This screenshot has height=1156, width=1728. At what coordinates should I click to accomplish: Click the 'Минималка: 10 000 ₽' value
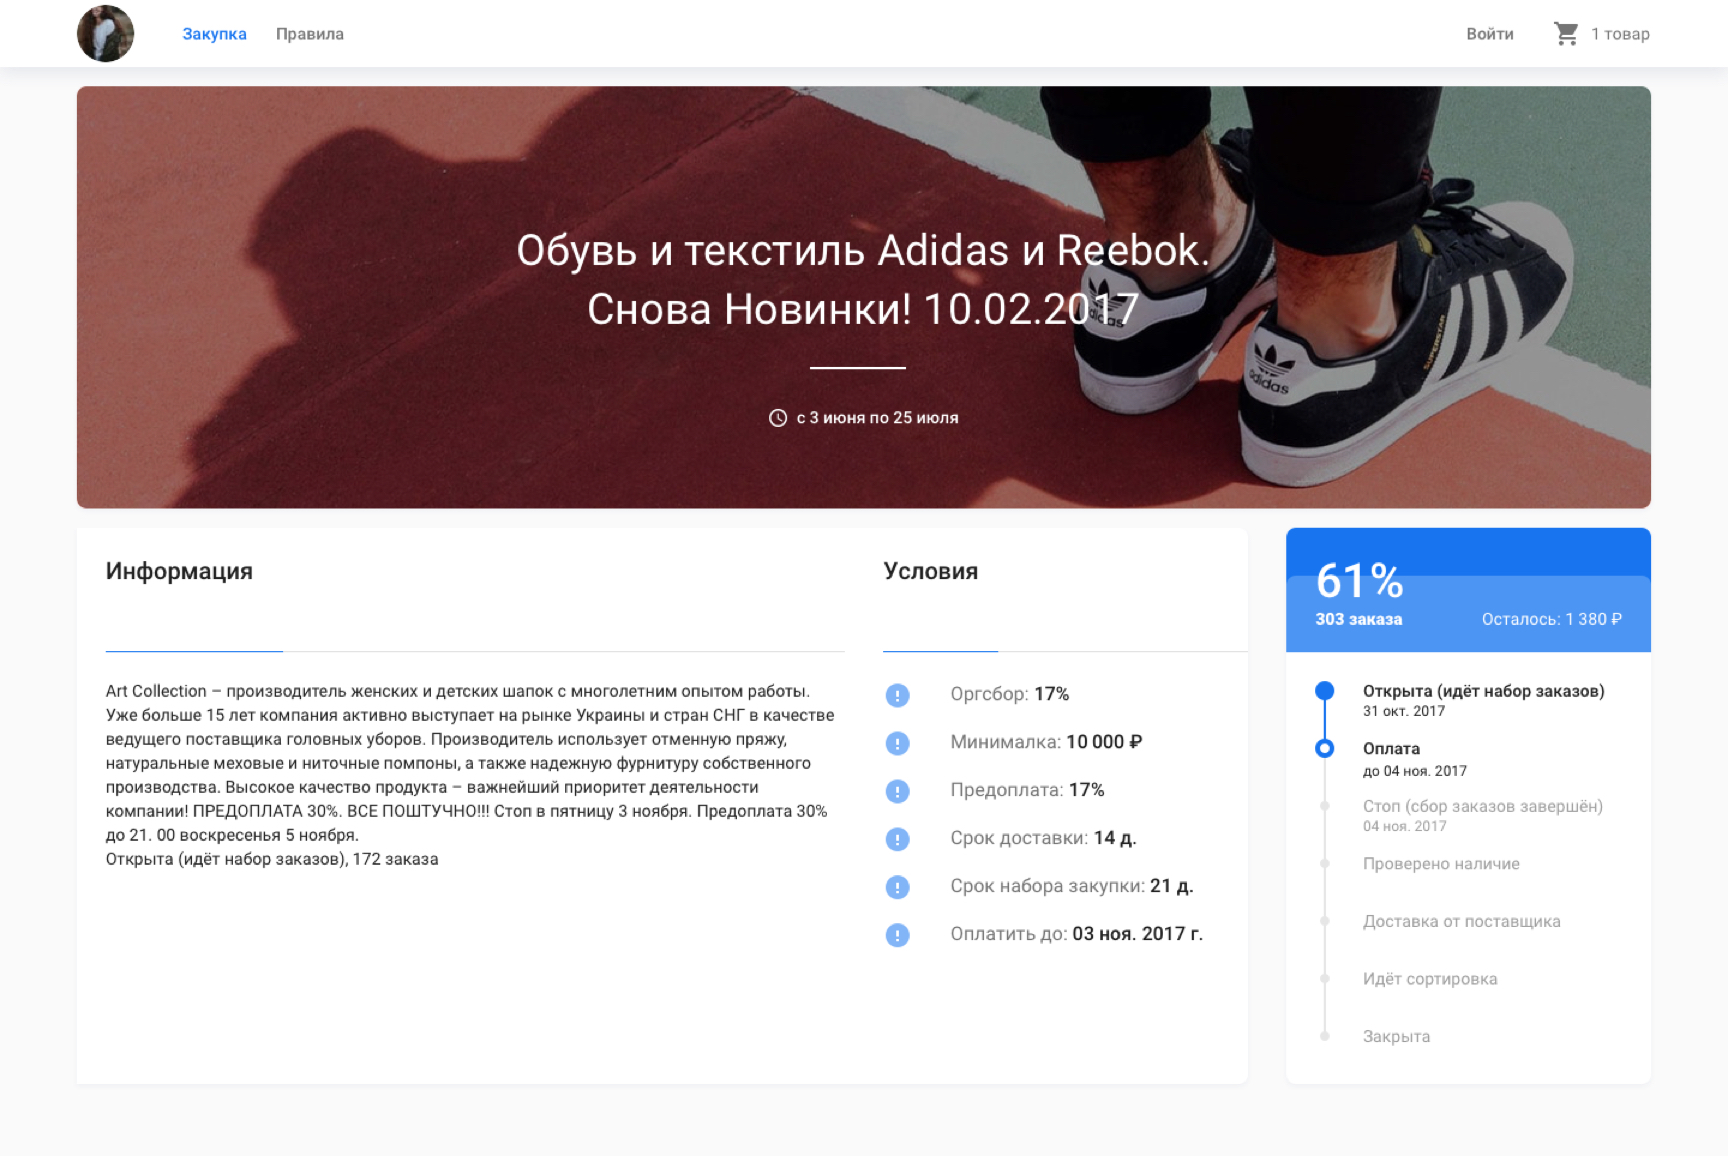[x=1046, y=742]
